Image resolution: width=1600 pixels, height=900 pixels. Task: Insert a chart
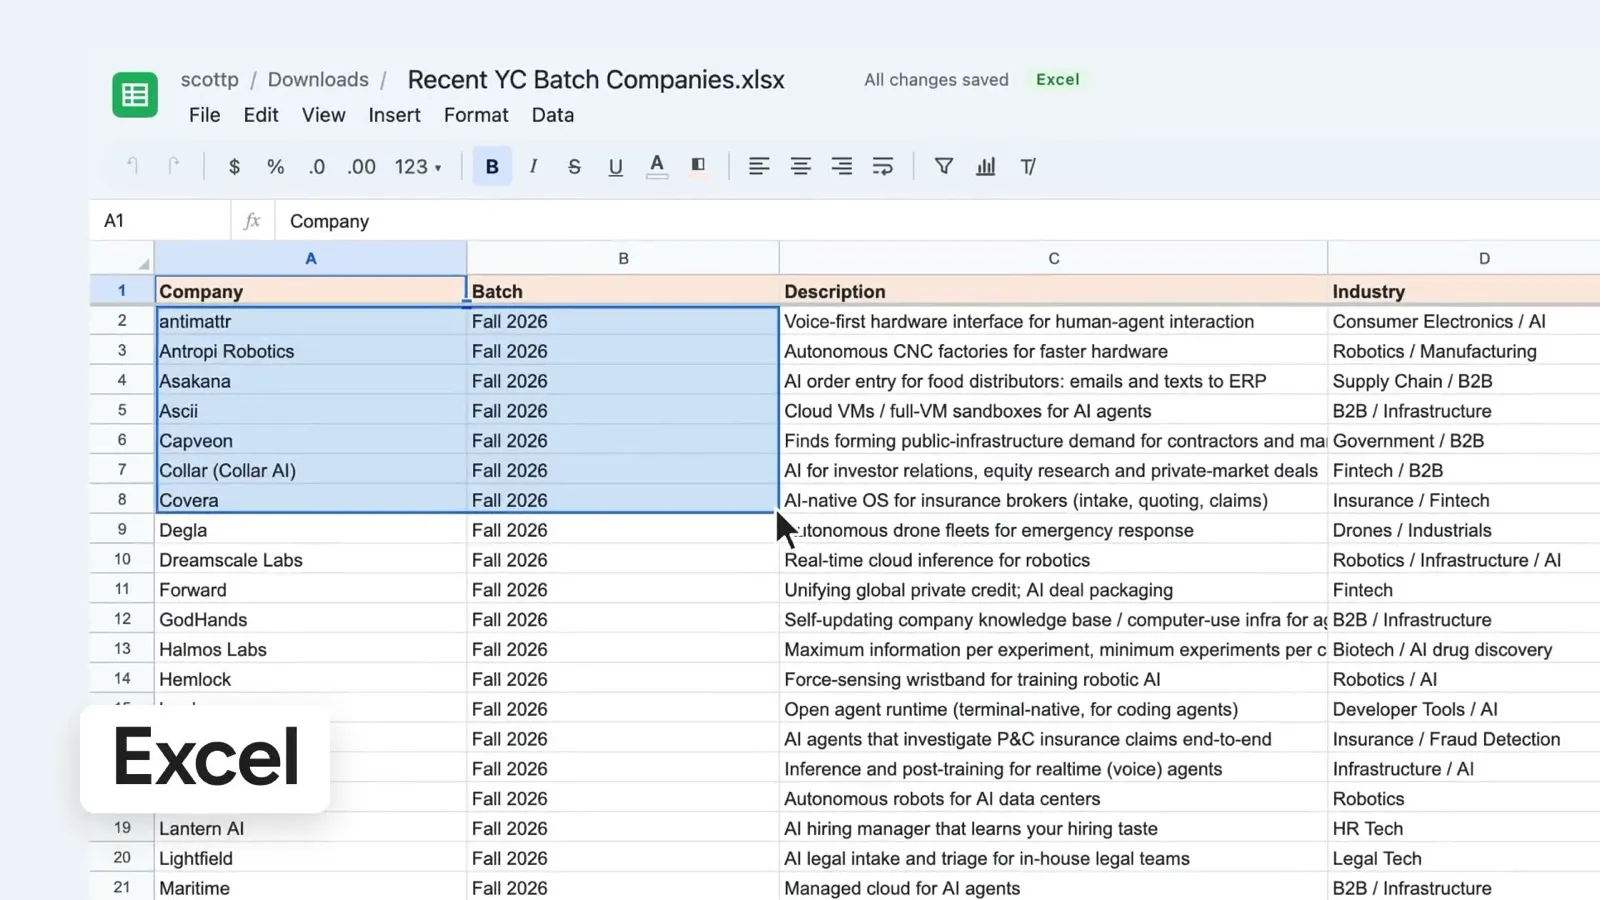(x=986, y=167)
